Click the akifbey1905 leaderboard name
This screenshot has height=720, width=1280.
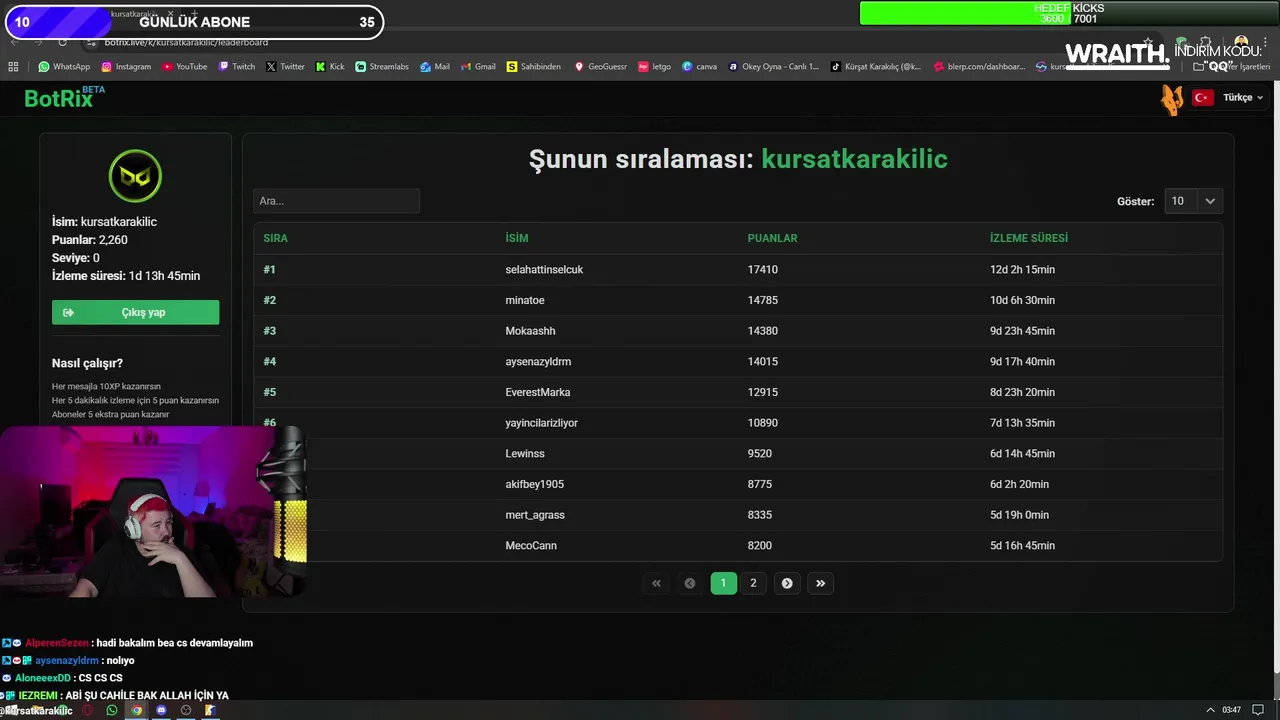tap(535, 484)
